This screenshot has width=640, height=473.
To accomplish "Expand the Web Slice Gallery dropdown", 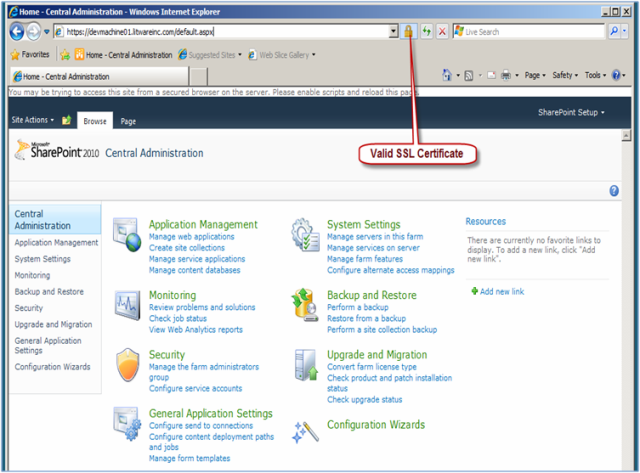I will [x=313, y=55].
